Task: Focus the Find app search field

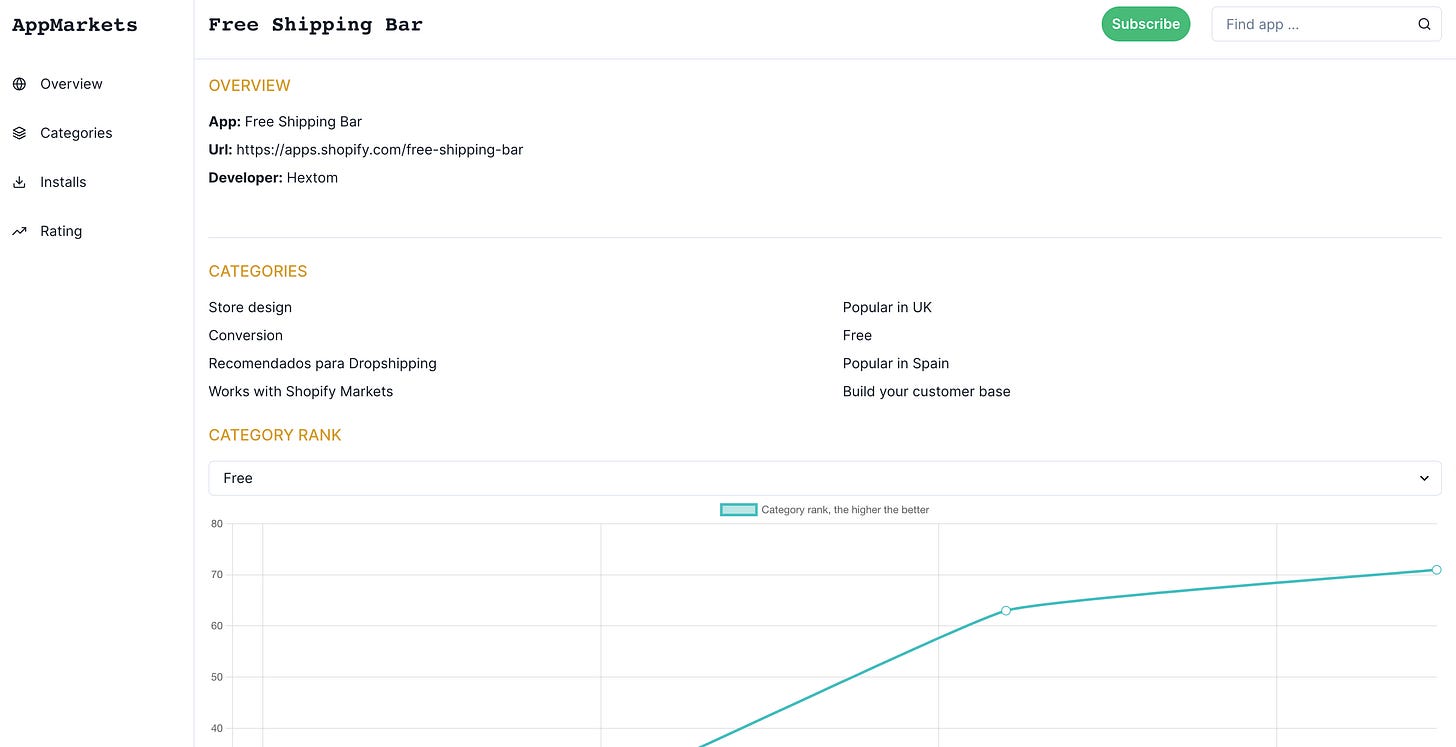Action: point(1326,24)
